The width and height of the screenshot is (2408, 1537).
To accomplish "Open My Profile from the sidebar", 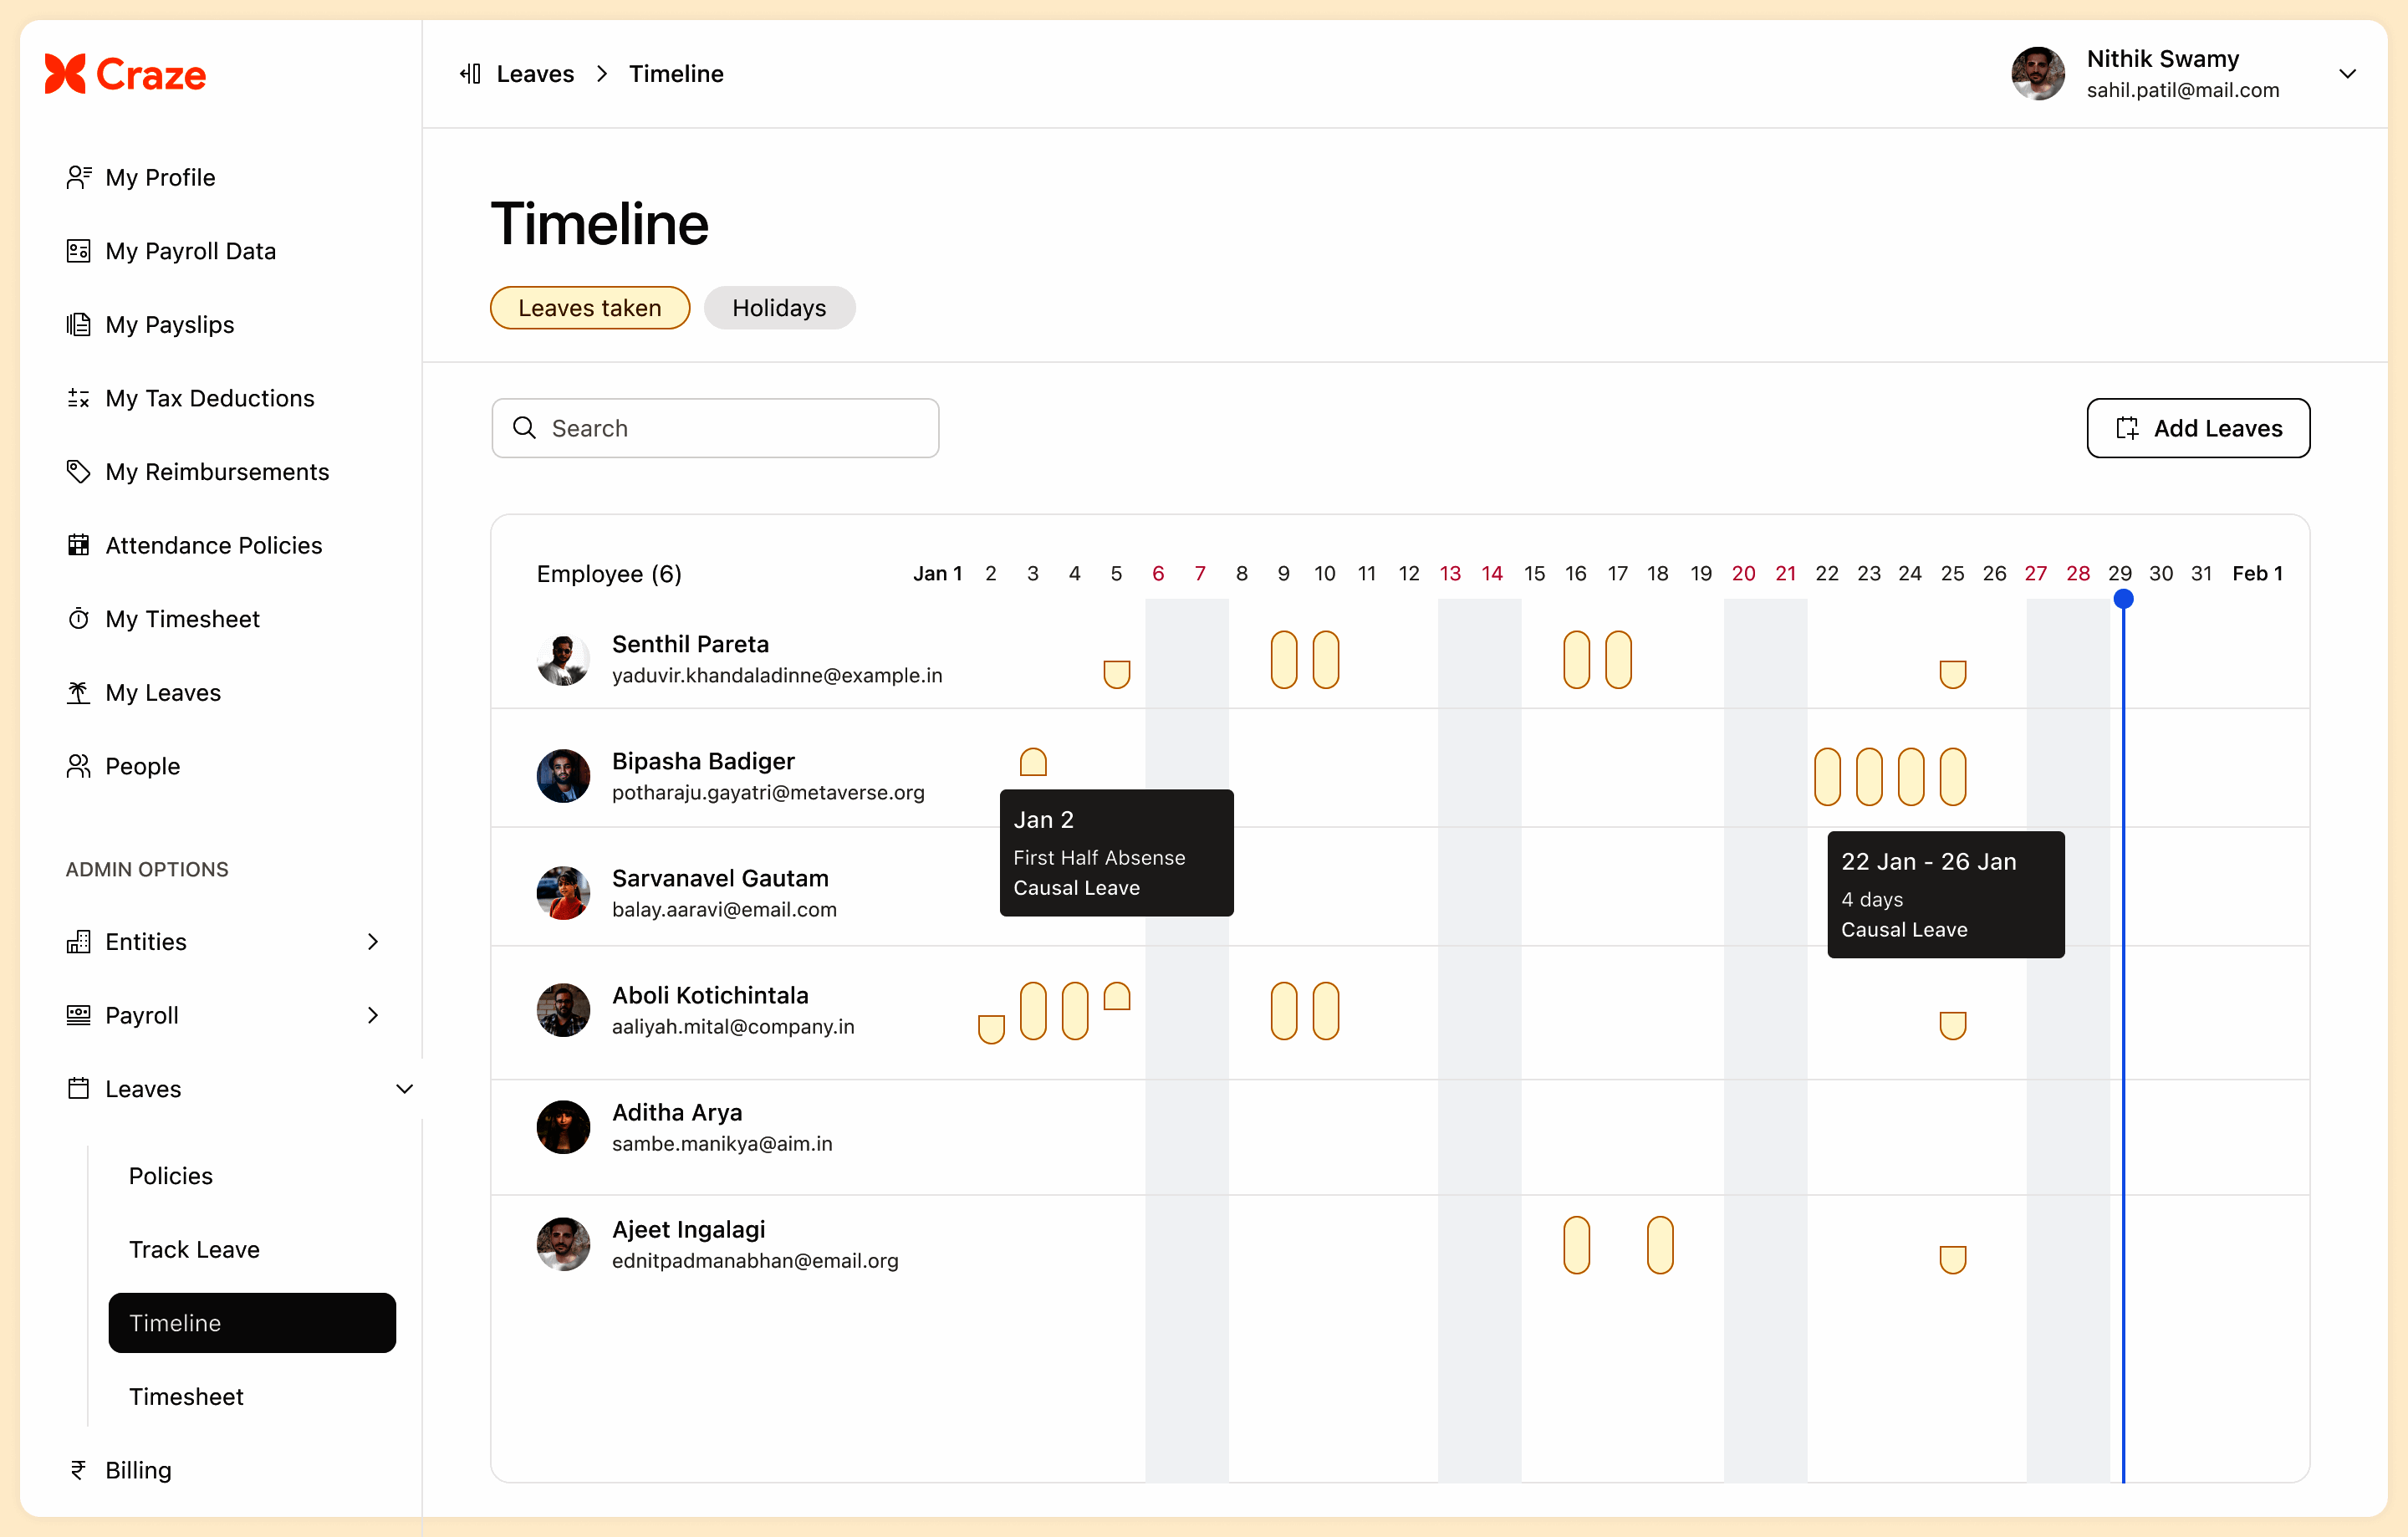I will 160,177.
